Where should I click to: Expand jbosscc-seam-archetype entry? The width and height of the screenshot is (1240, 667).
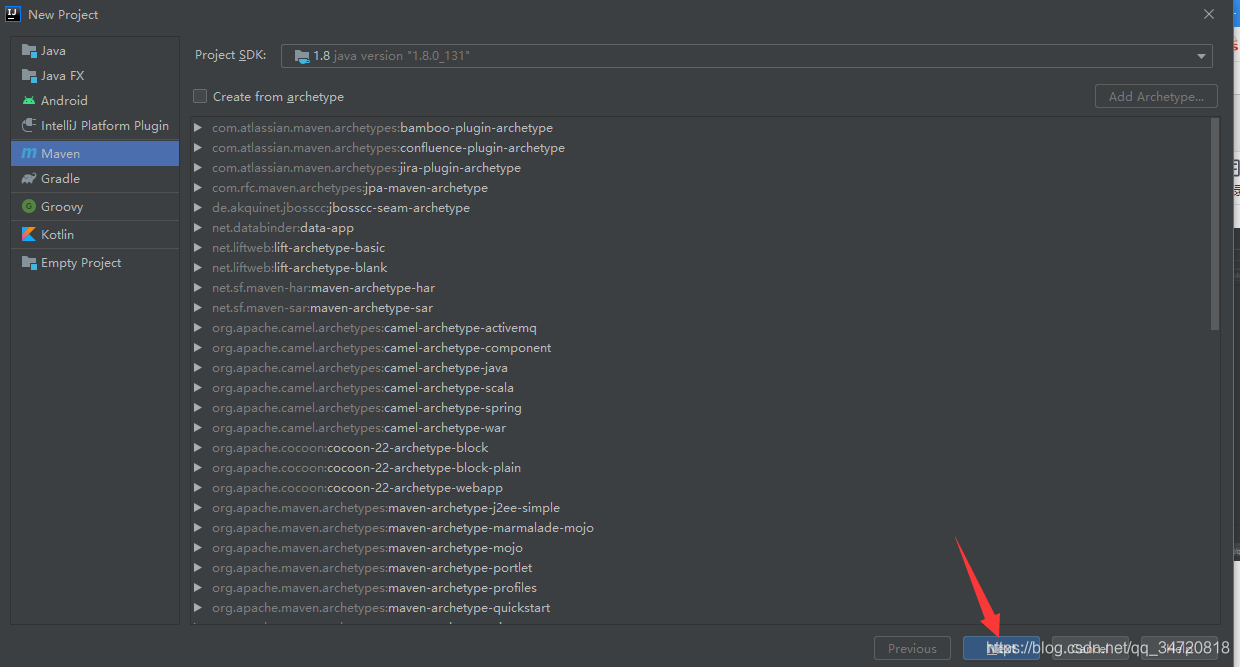click(198, 208)
